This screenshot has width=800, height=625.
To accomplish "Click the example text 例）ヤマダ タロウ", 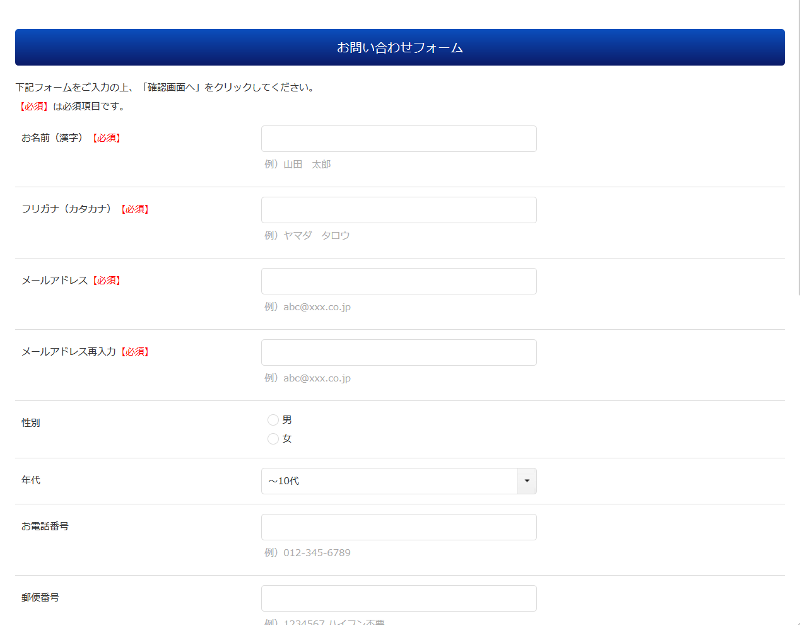I will coord(307,236).
